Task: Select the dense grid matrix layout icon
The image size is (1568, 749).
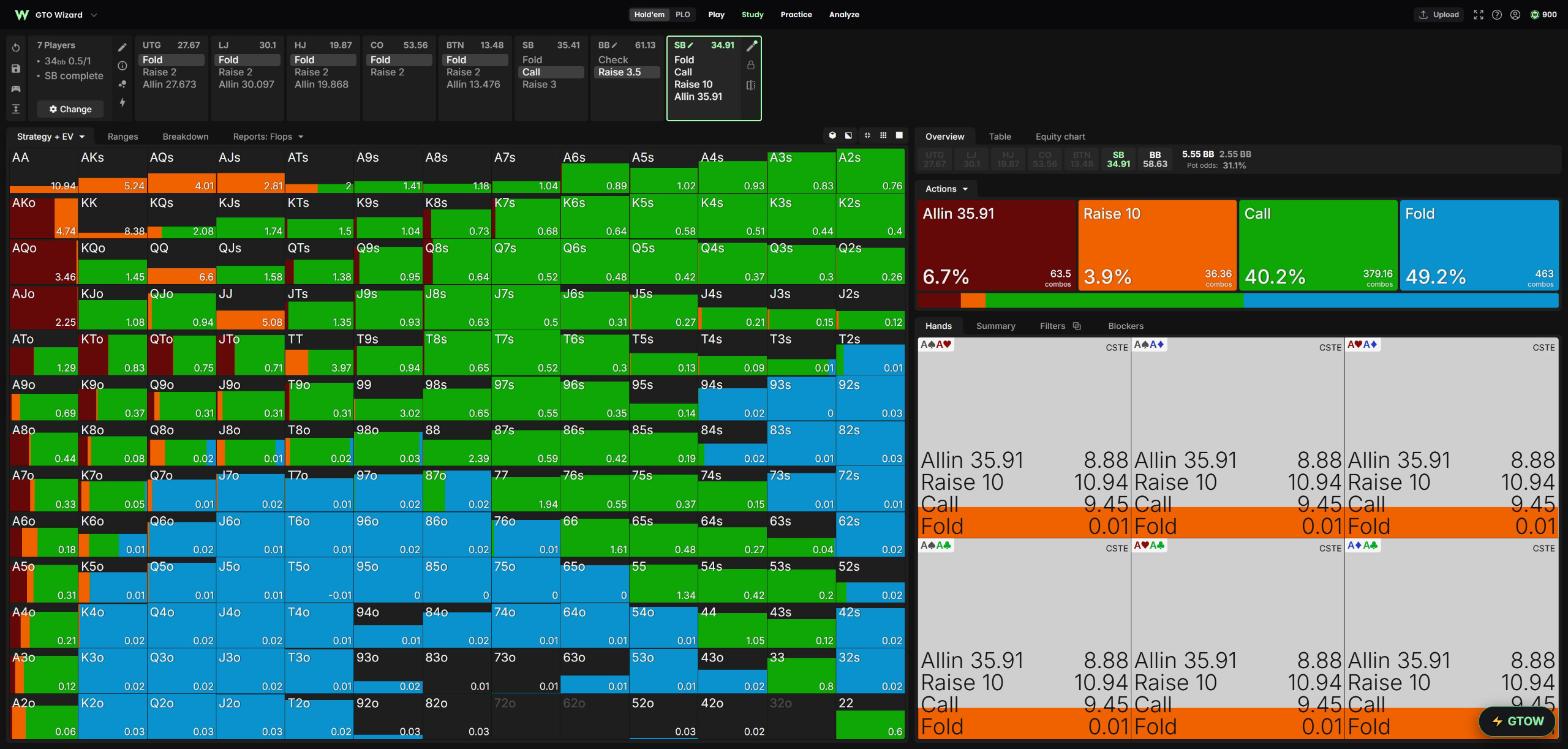Action: tap(883, 136)
